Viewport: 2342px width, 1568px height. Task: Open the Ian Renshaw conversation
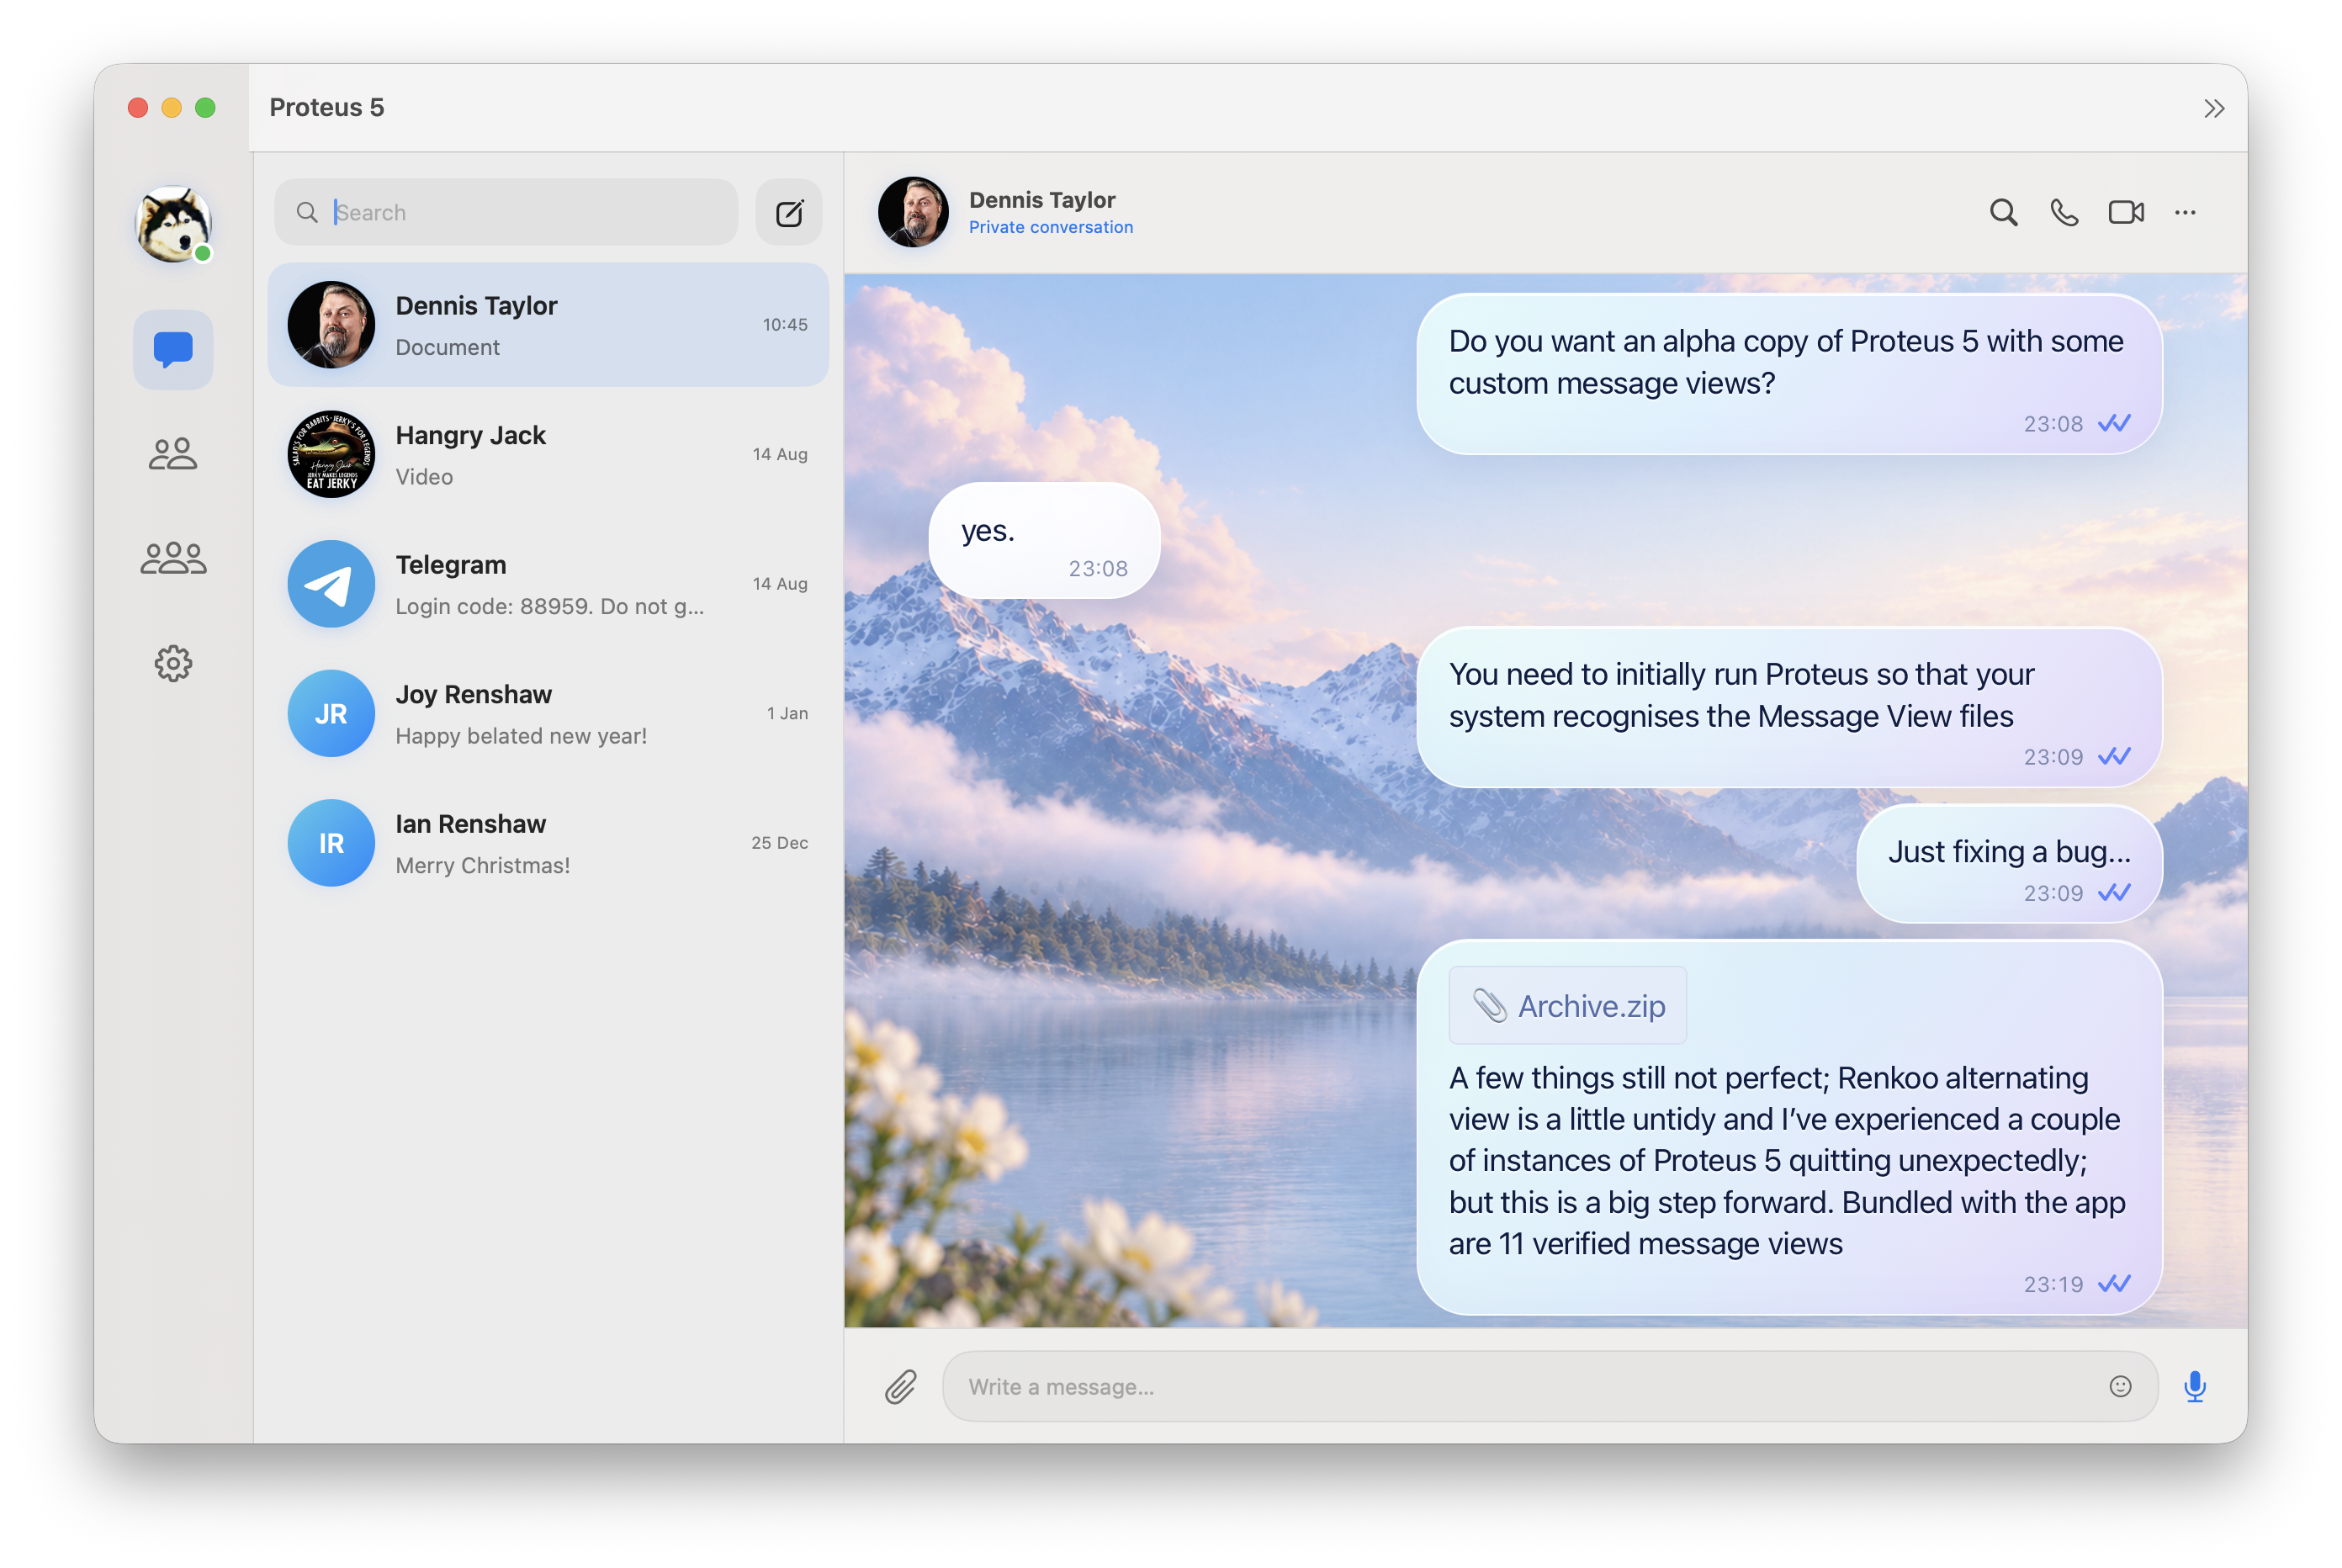[548, 843]
